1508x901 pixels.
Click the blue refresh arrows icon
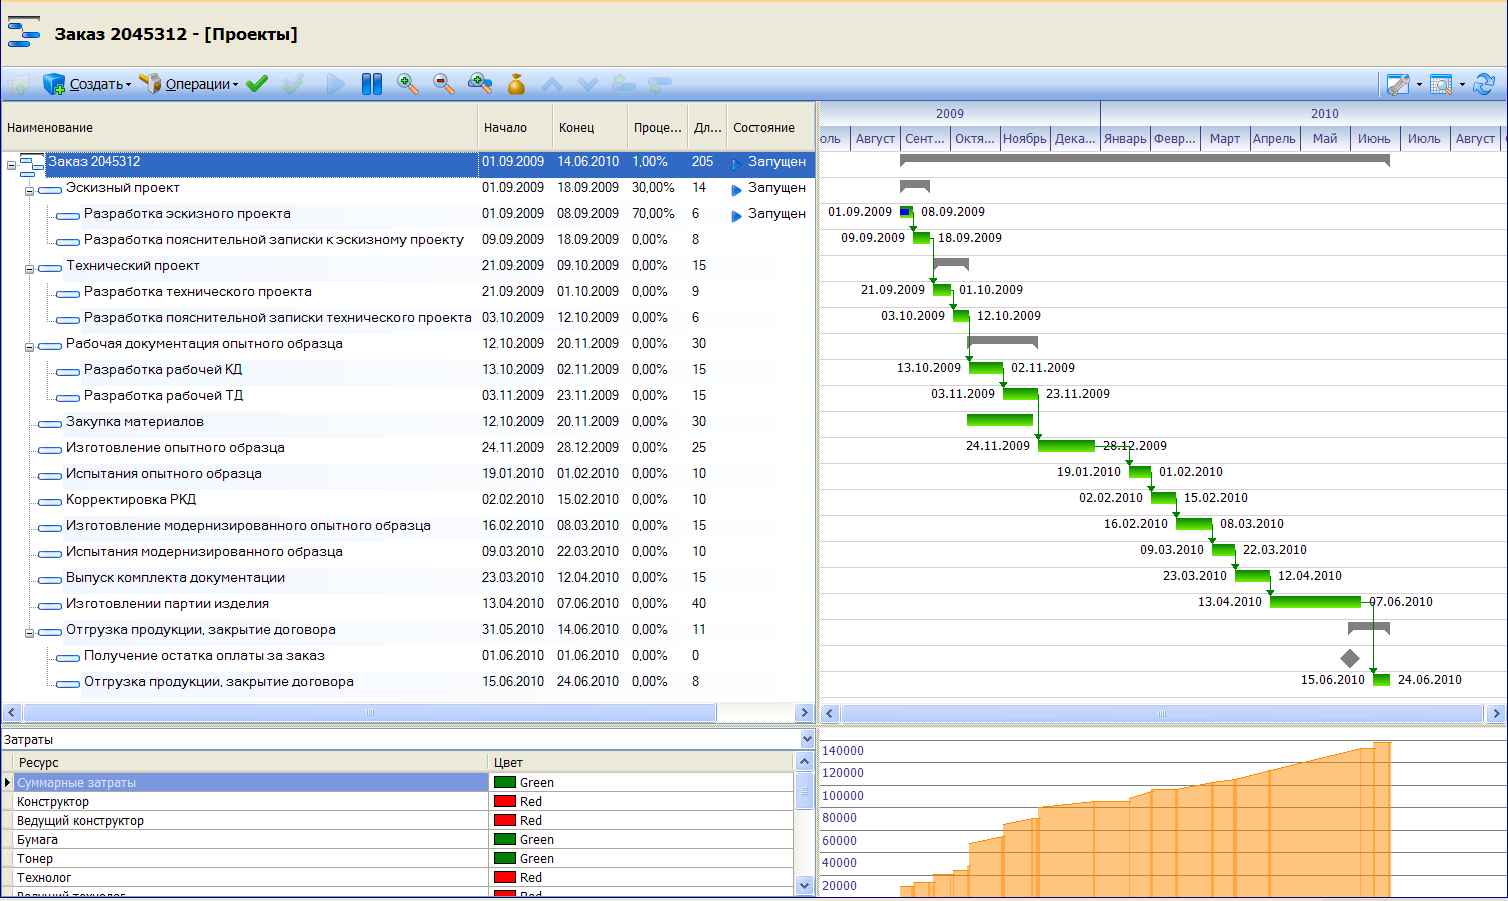point(1484,85)
